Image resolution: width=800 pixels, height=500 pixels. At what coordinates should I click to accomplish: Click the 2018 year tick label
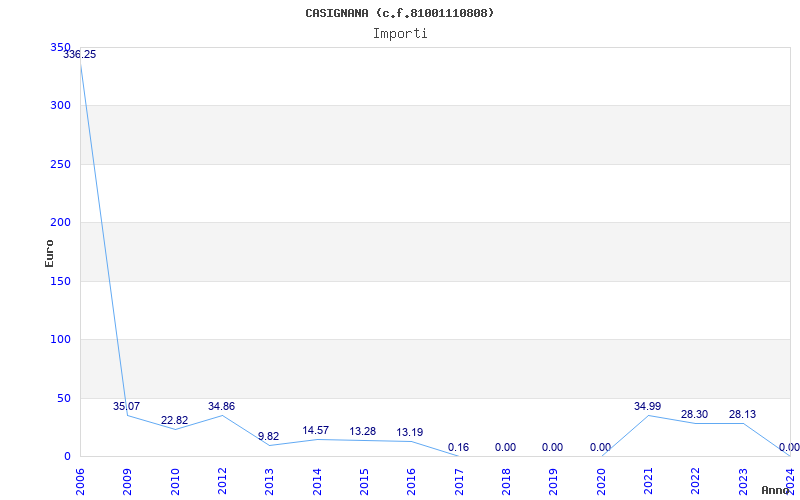click(x=506, y=482)
